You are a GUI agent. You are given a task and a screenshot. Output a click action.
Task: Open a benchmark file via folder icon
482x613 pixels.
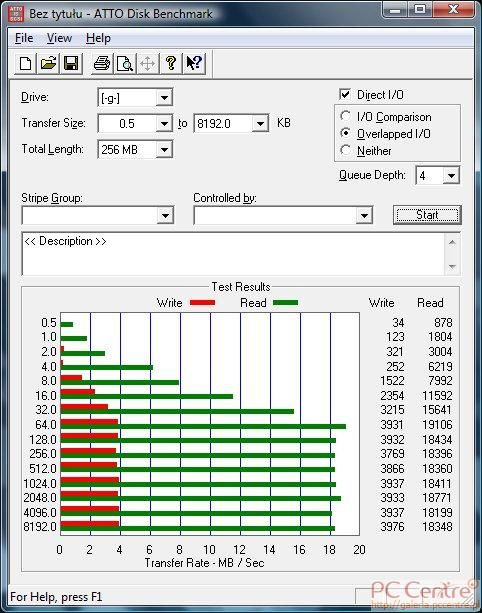click(x=48, y=63)
